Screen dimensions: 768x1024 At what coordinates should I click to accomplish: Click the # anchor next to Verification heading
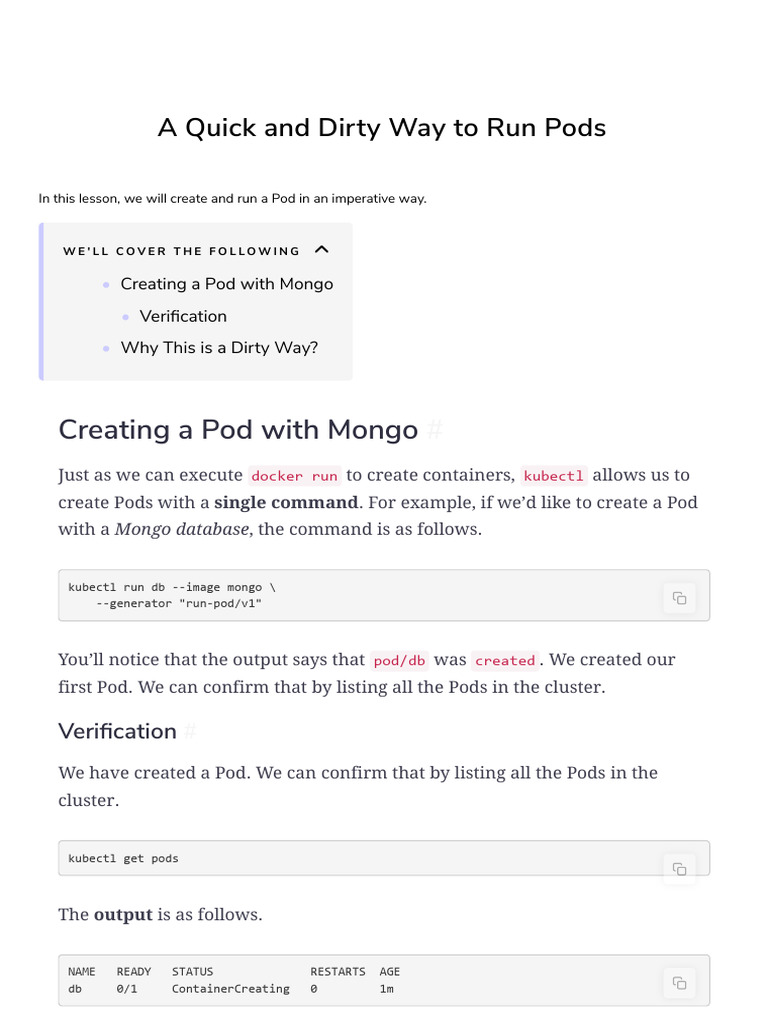[190, 732]
